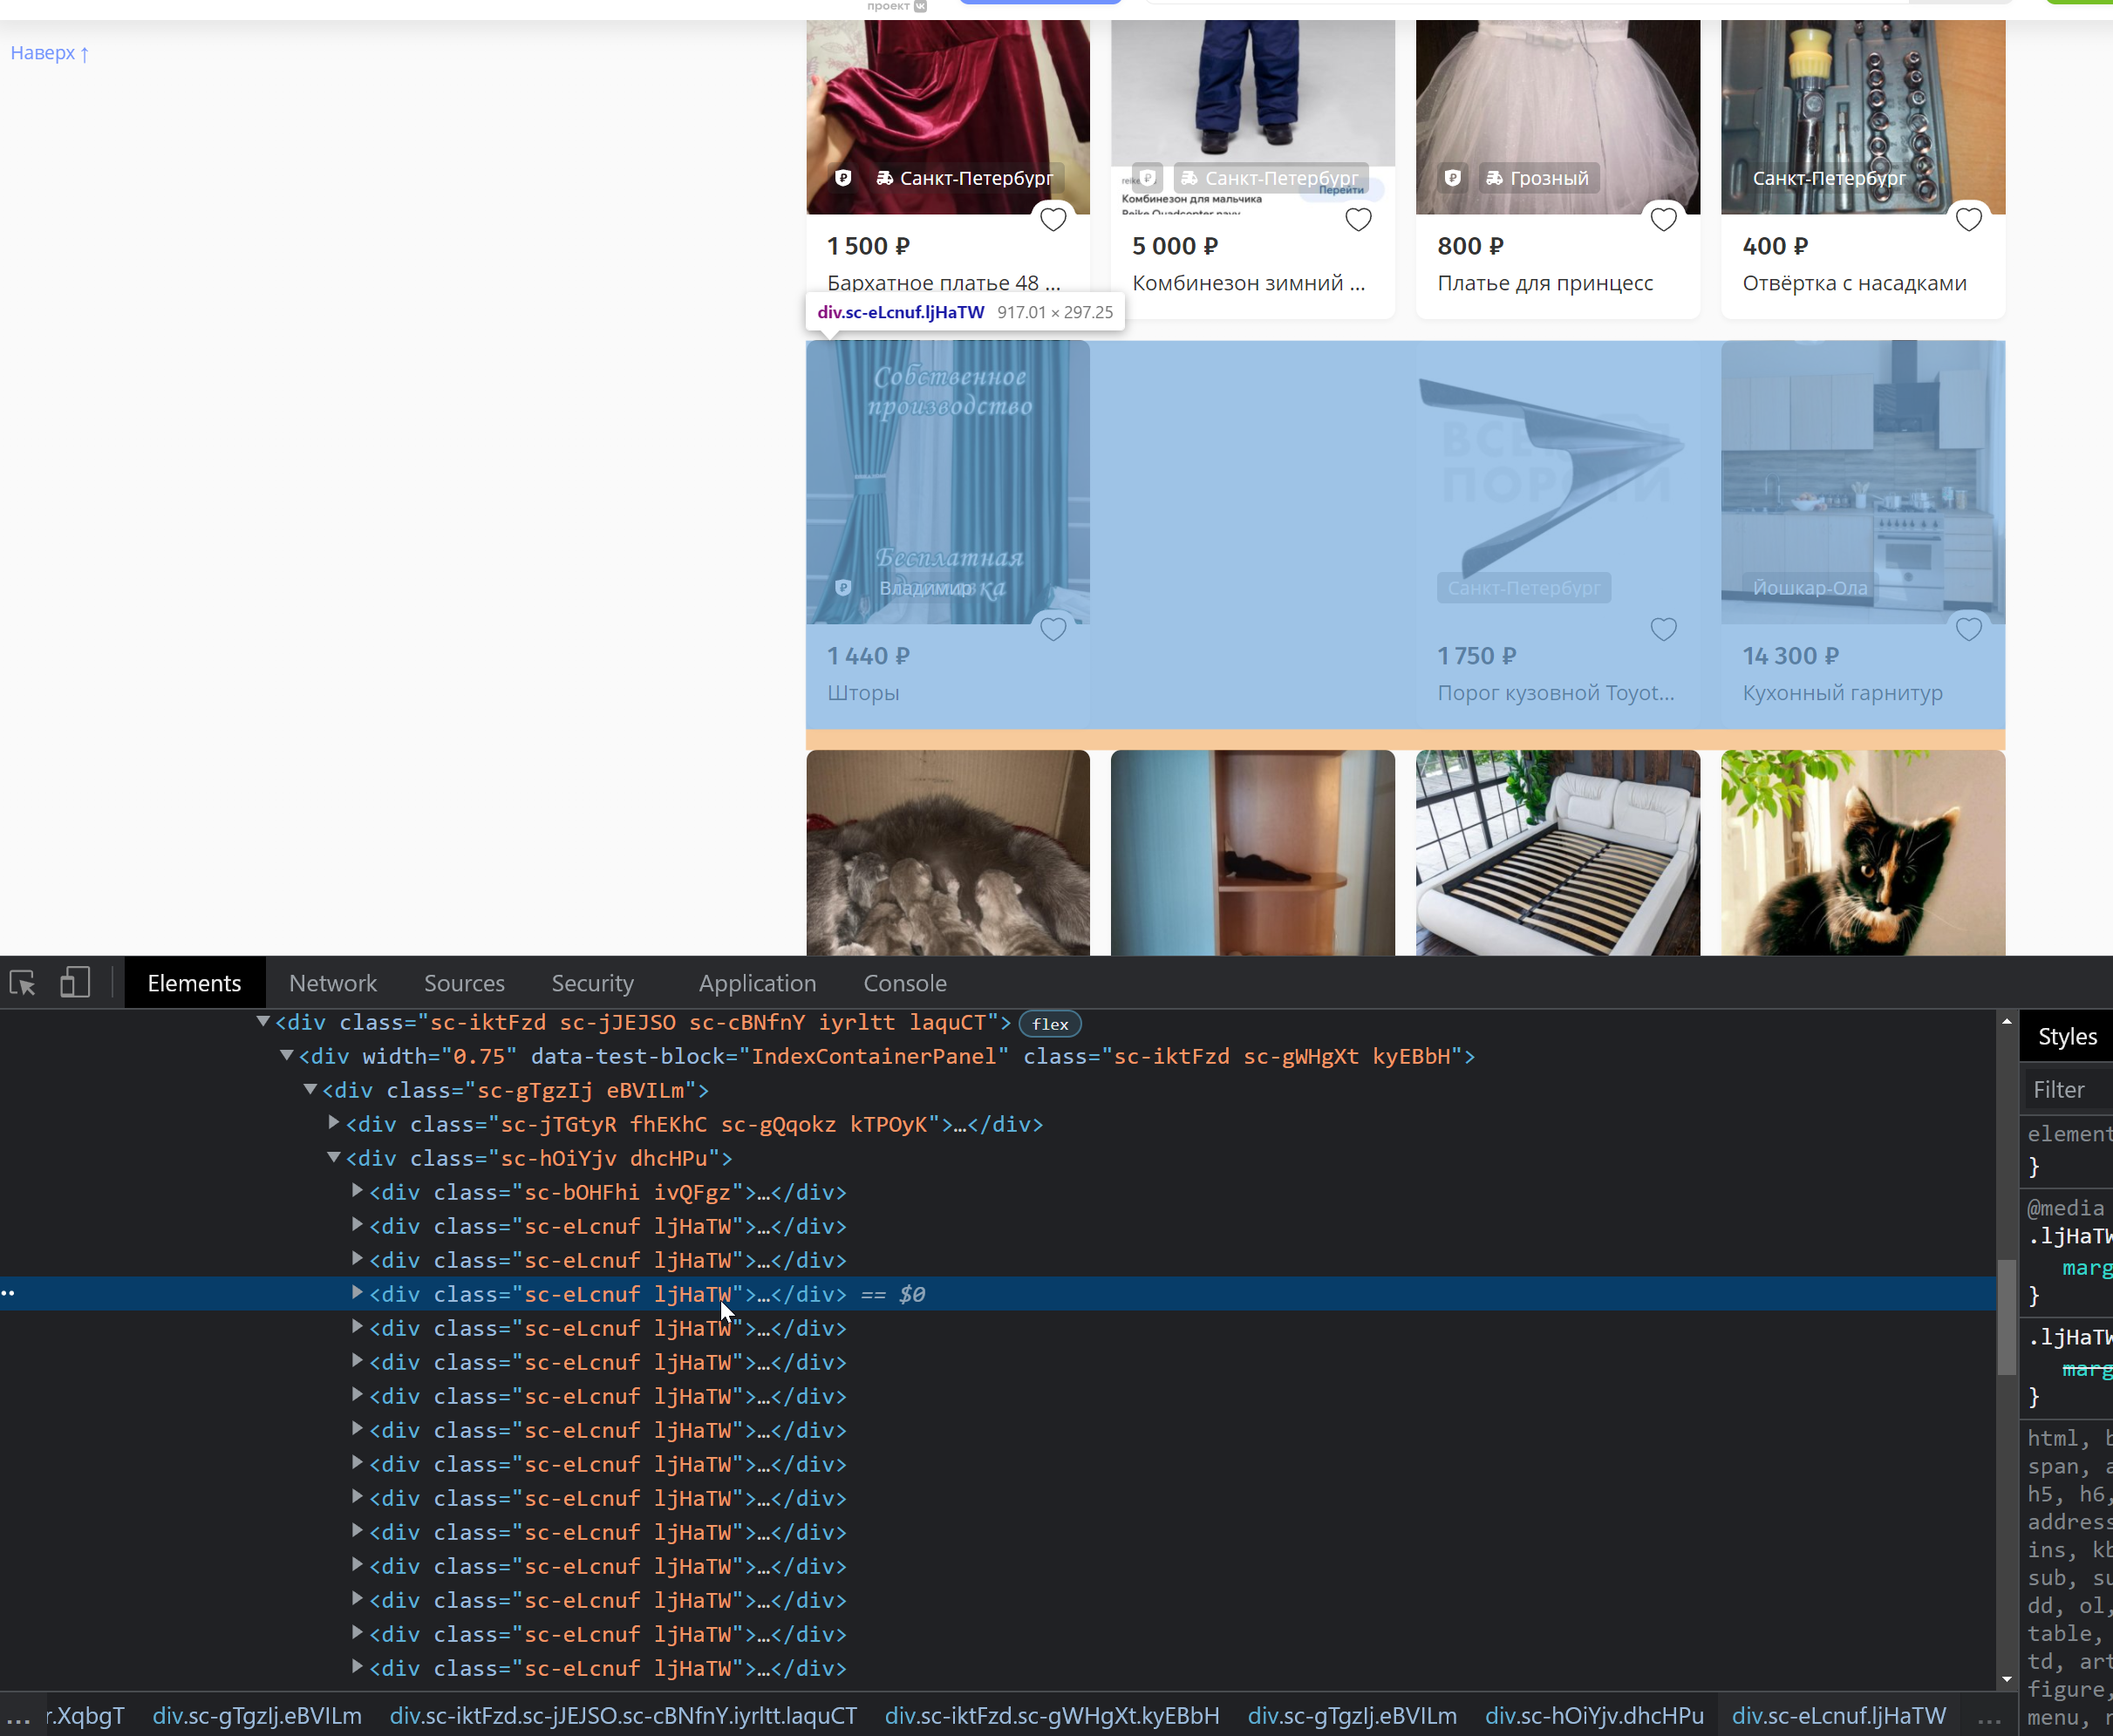Image resolution: width=2113 pixels, height=1736 pixels.
Task: Favorite the Платье для принцесс listing
Action: (x=1663, y=219)
